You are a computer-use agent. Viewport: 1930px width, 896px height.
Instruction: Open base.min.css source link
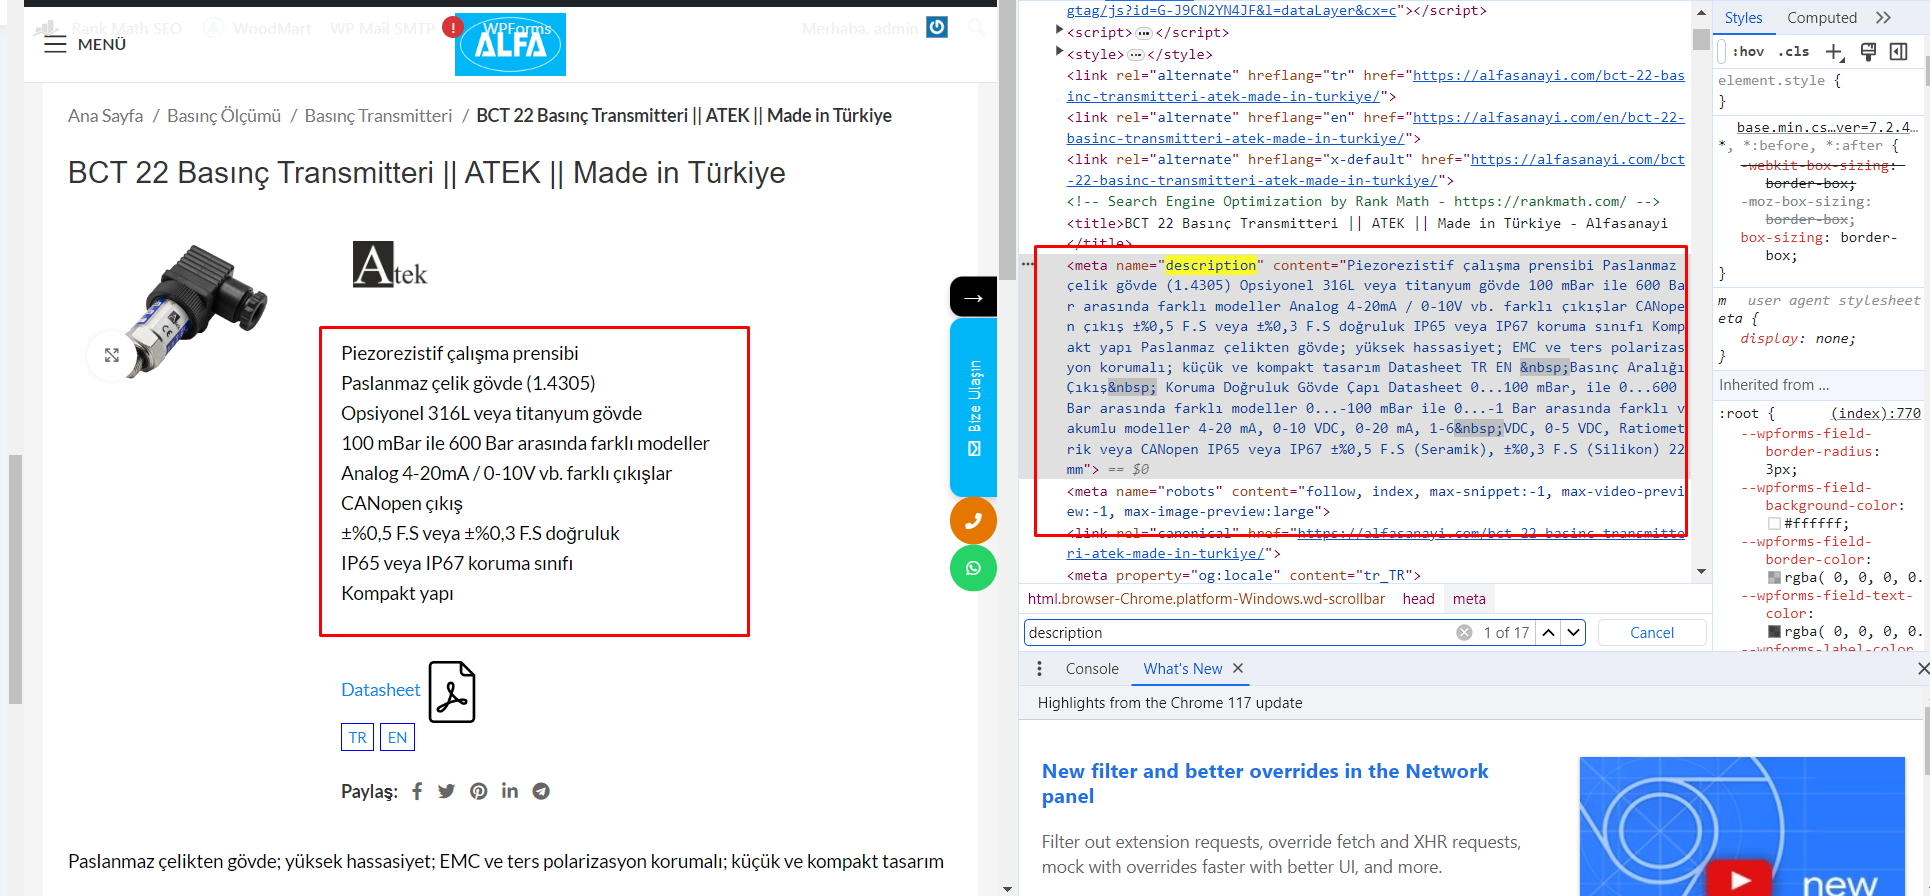[1827, 127]
